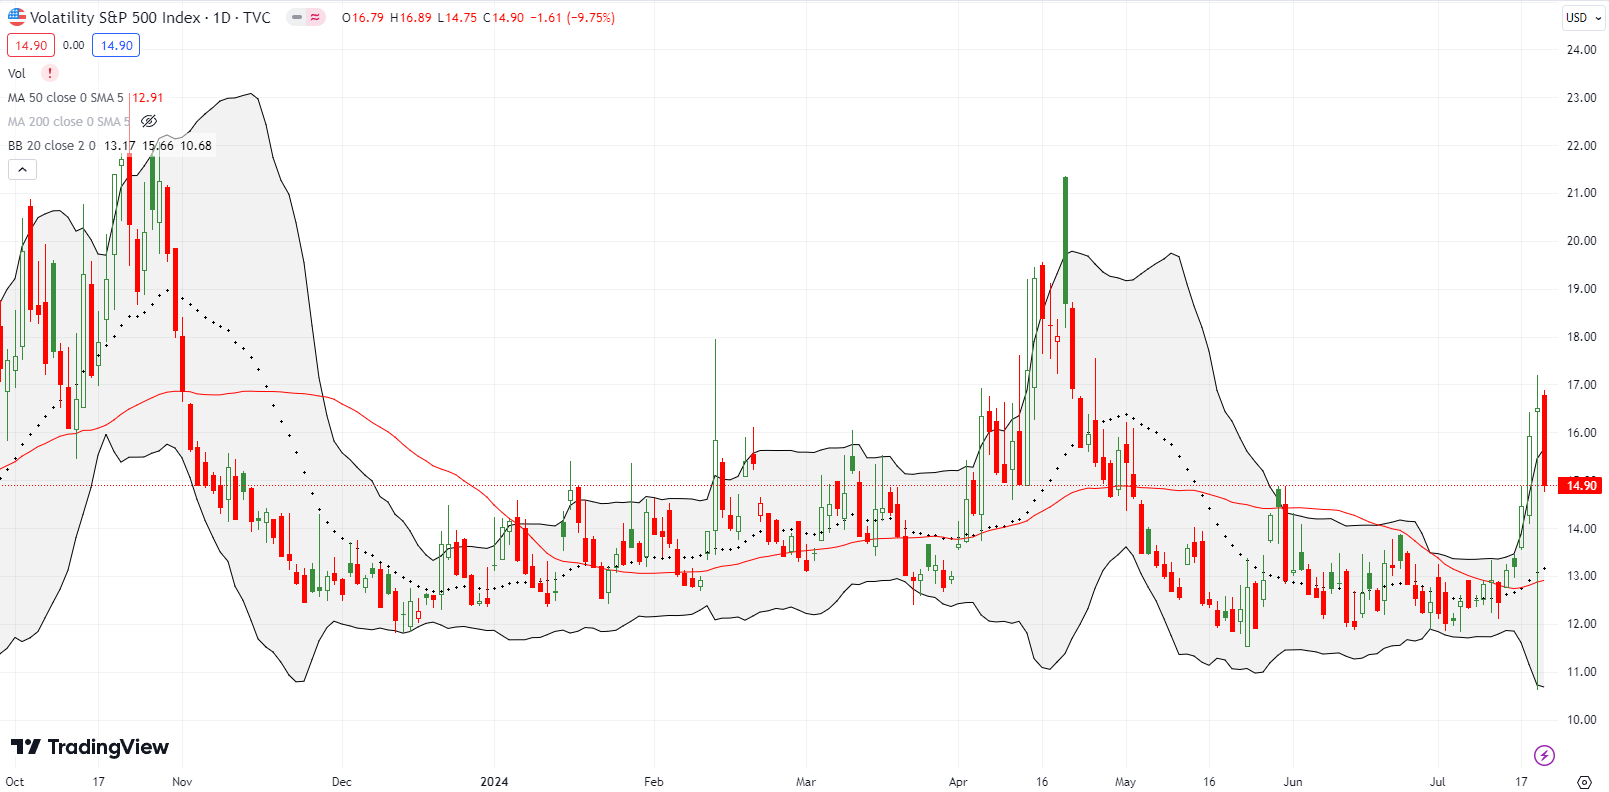Click the blue 14.90 buy button
Image resolution: width=1609 pixels, height=792 pixels.
116,45
